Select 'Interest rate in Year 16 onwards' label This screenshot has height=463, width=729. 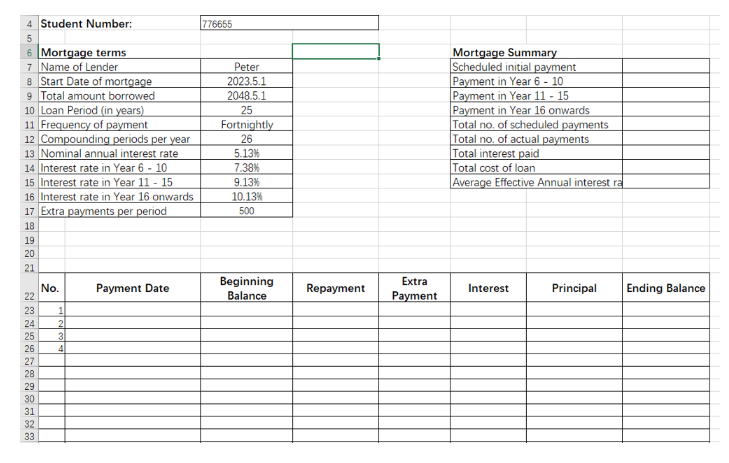119,196
